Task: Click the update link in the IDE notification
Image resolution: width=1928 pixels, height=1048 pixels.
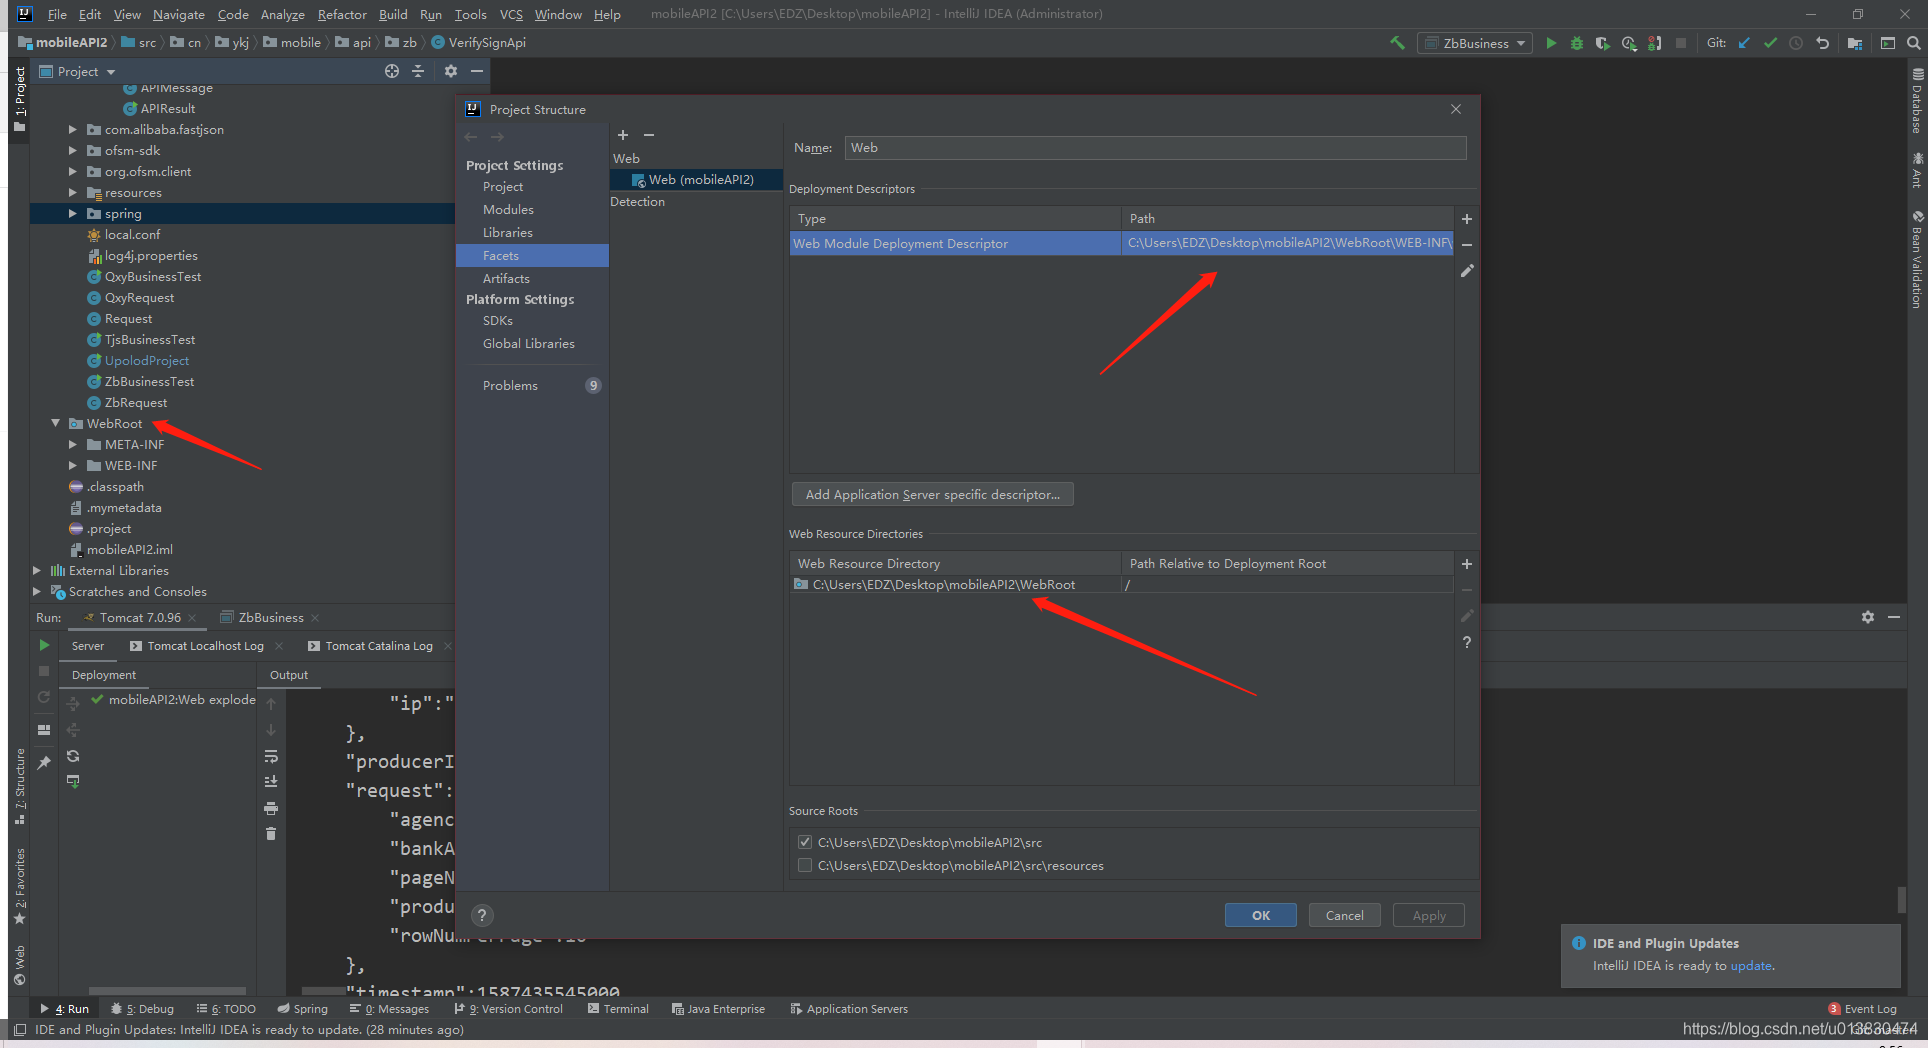Action: click(1751, 966)
